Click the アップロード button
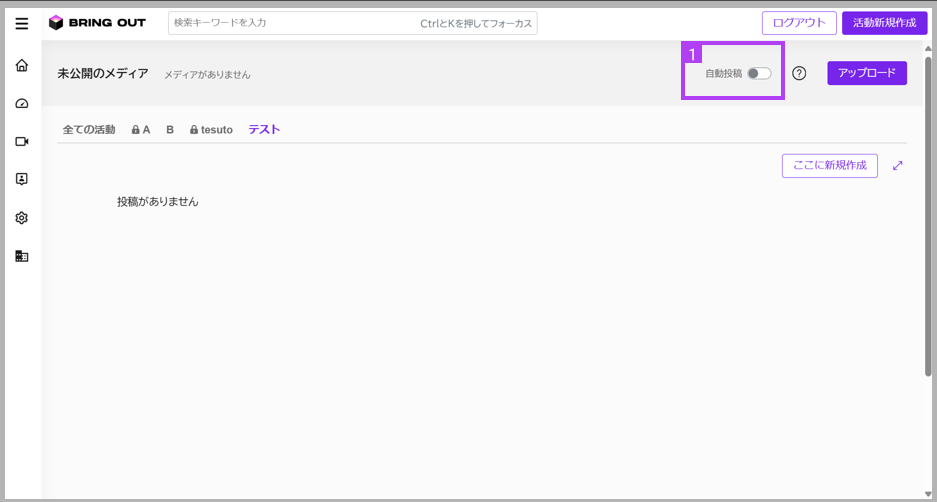 [866, 73]
